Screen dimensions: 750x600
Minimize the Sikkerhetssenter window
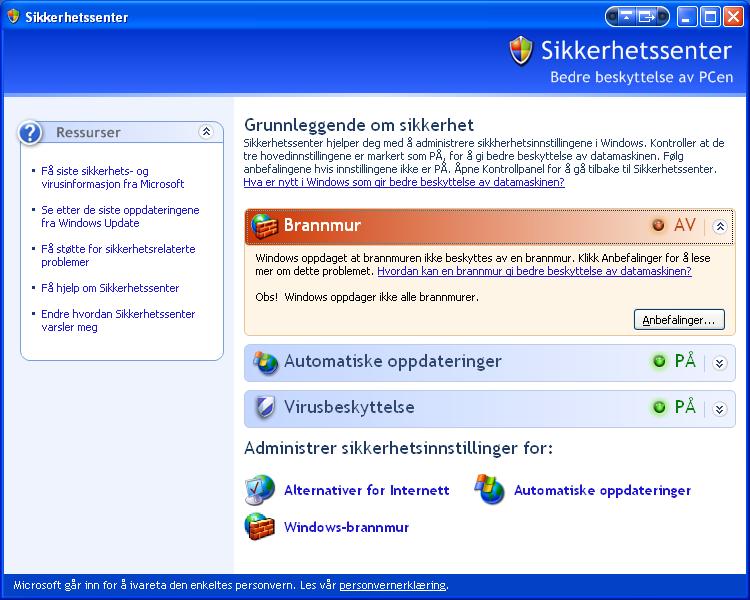click(x=687, y=17)
